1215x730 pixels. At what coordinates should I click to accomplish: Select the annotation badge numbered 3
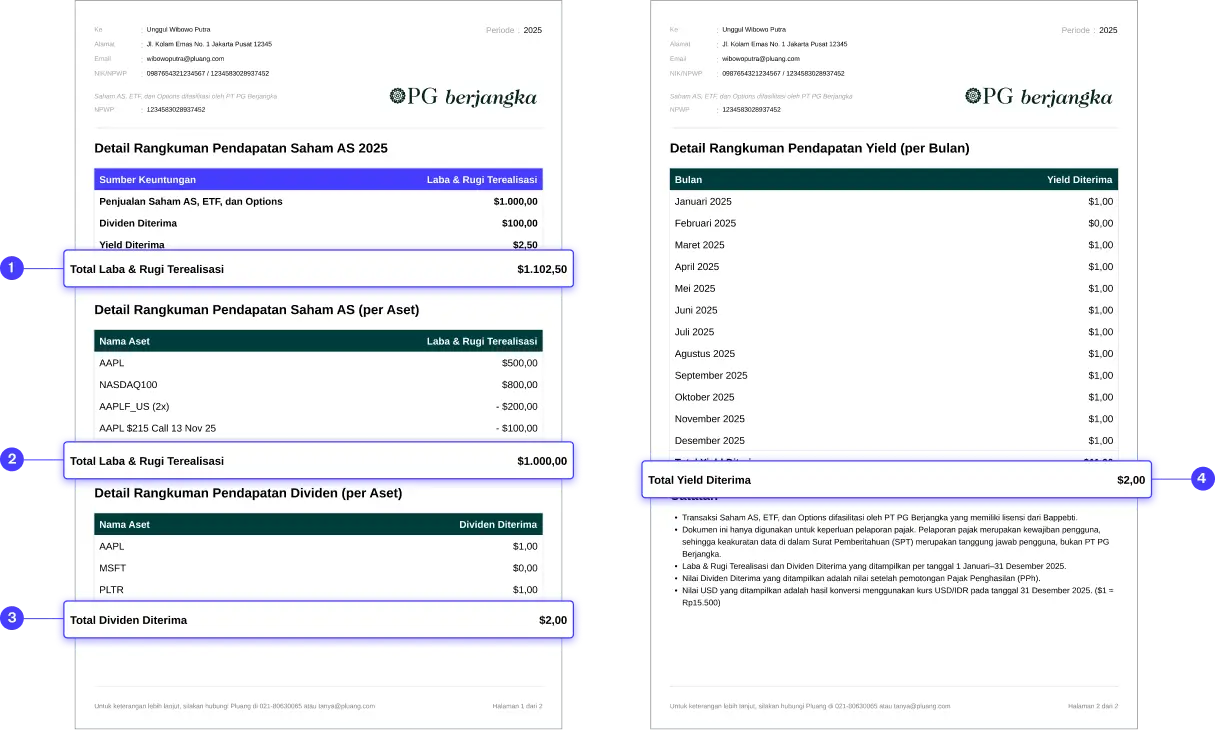pos(11,618)
